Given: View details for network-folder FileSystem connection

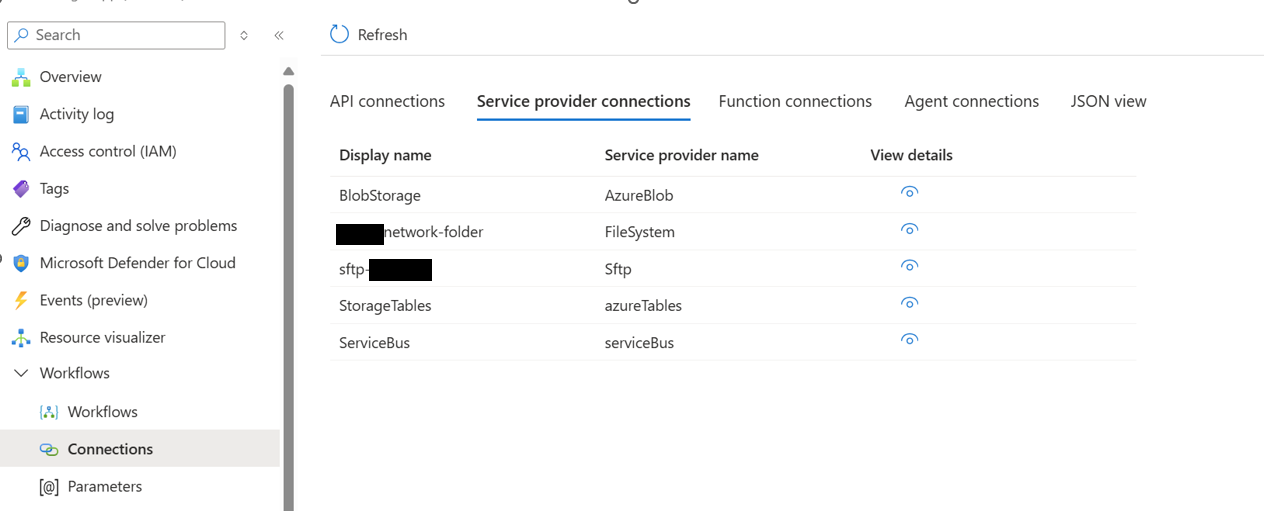Looking at the screenshot, I should pyautogui.click(x=909, y=229).
